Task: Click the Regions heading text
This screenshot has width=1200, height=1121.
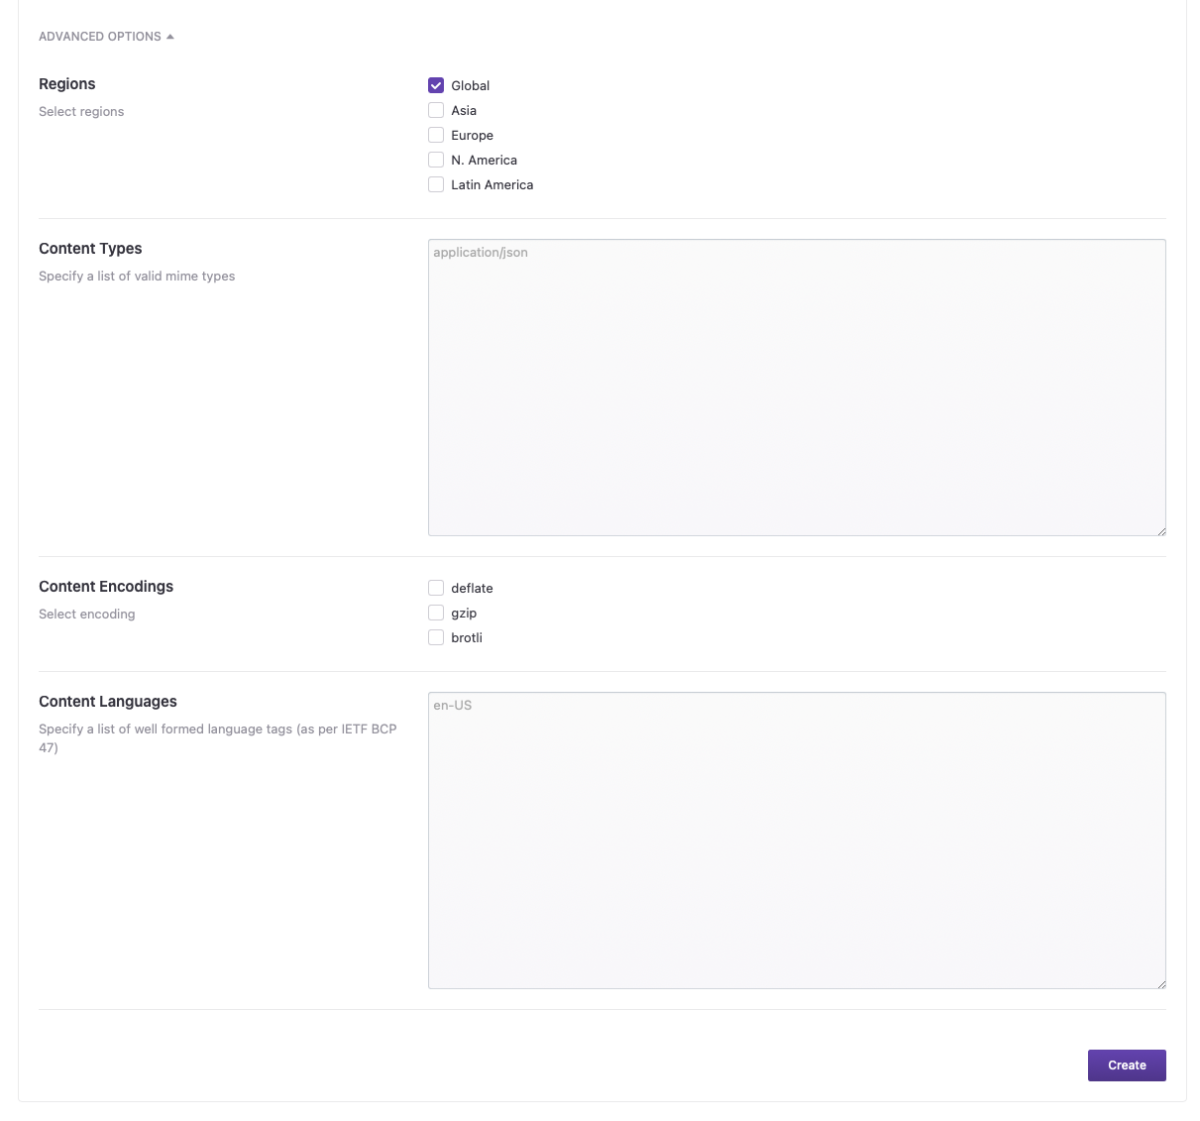Action: 67,84
